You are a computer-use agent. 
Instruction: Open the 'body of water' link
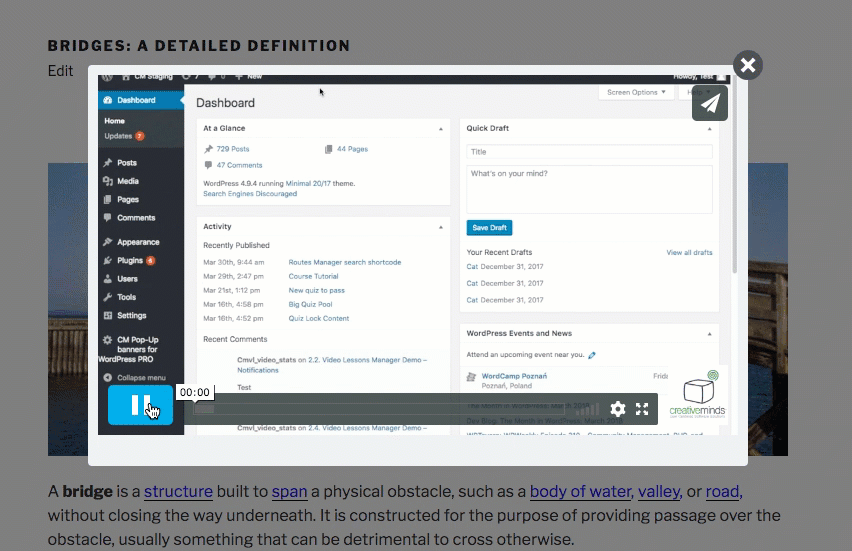click(580, 491)
